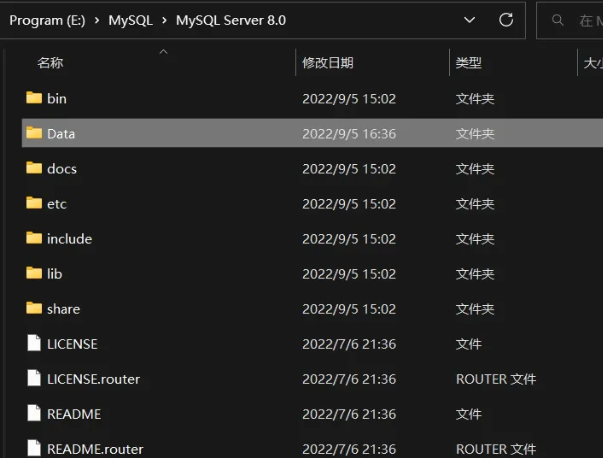This screenshot has width=603, height=458.
Task: Click the search magnifier icon
Action: (x=557, y=20)
